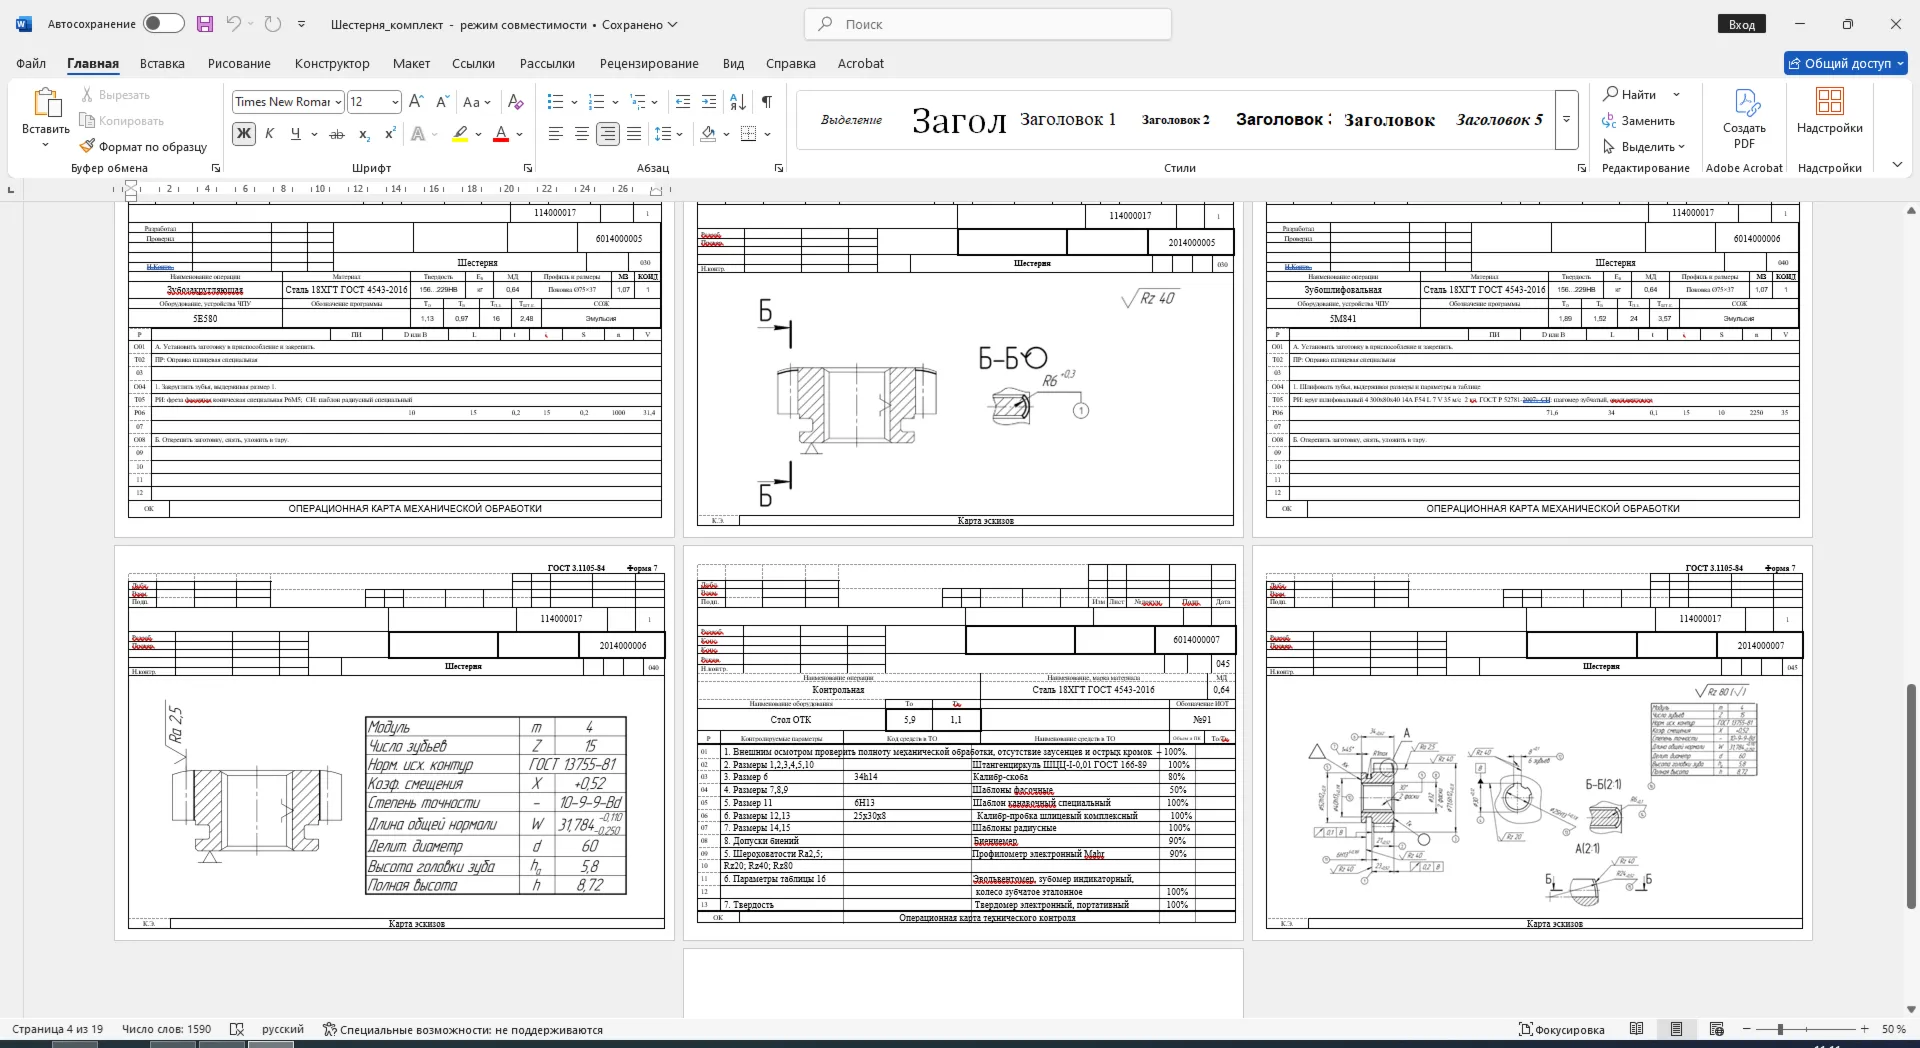
Task: Toggle italic formatting (К)
Action: (x=269, y=134)
